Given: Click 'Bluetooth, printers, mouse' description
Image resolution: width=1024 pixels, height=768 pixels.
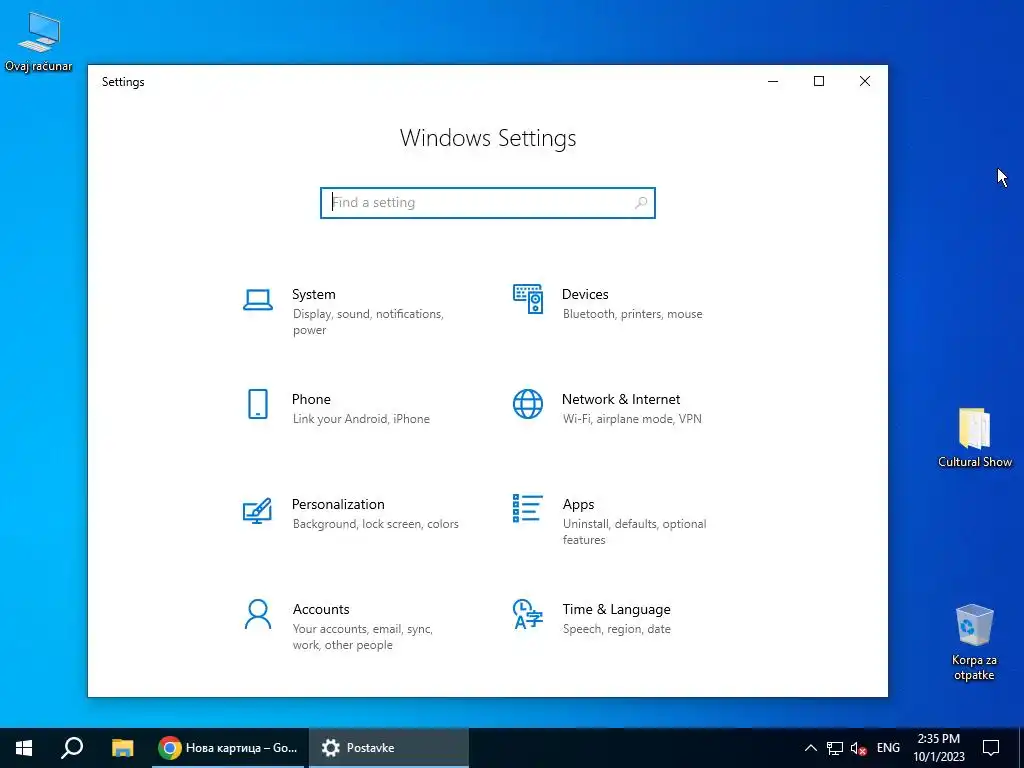Looking at the screenshot, I should pyautogui.click(x=633, y=314).
